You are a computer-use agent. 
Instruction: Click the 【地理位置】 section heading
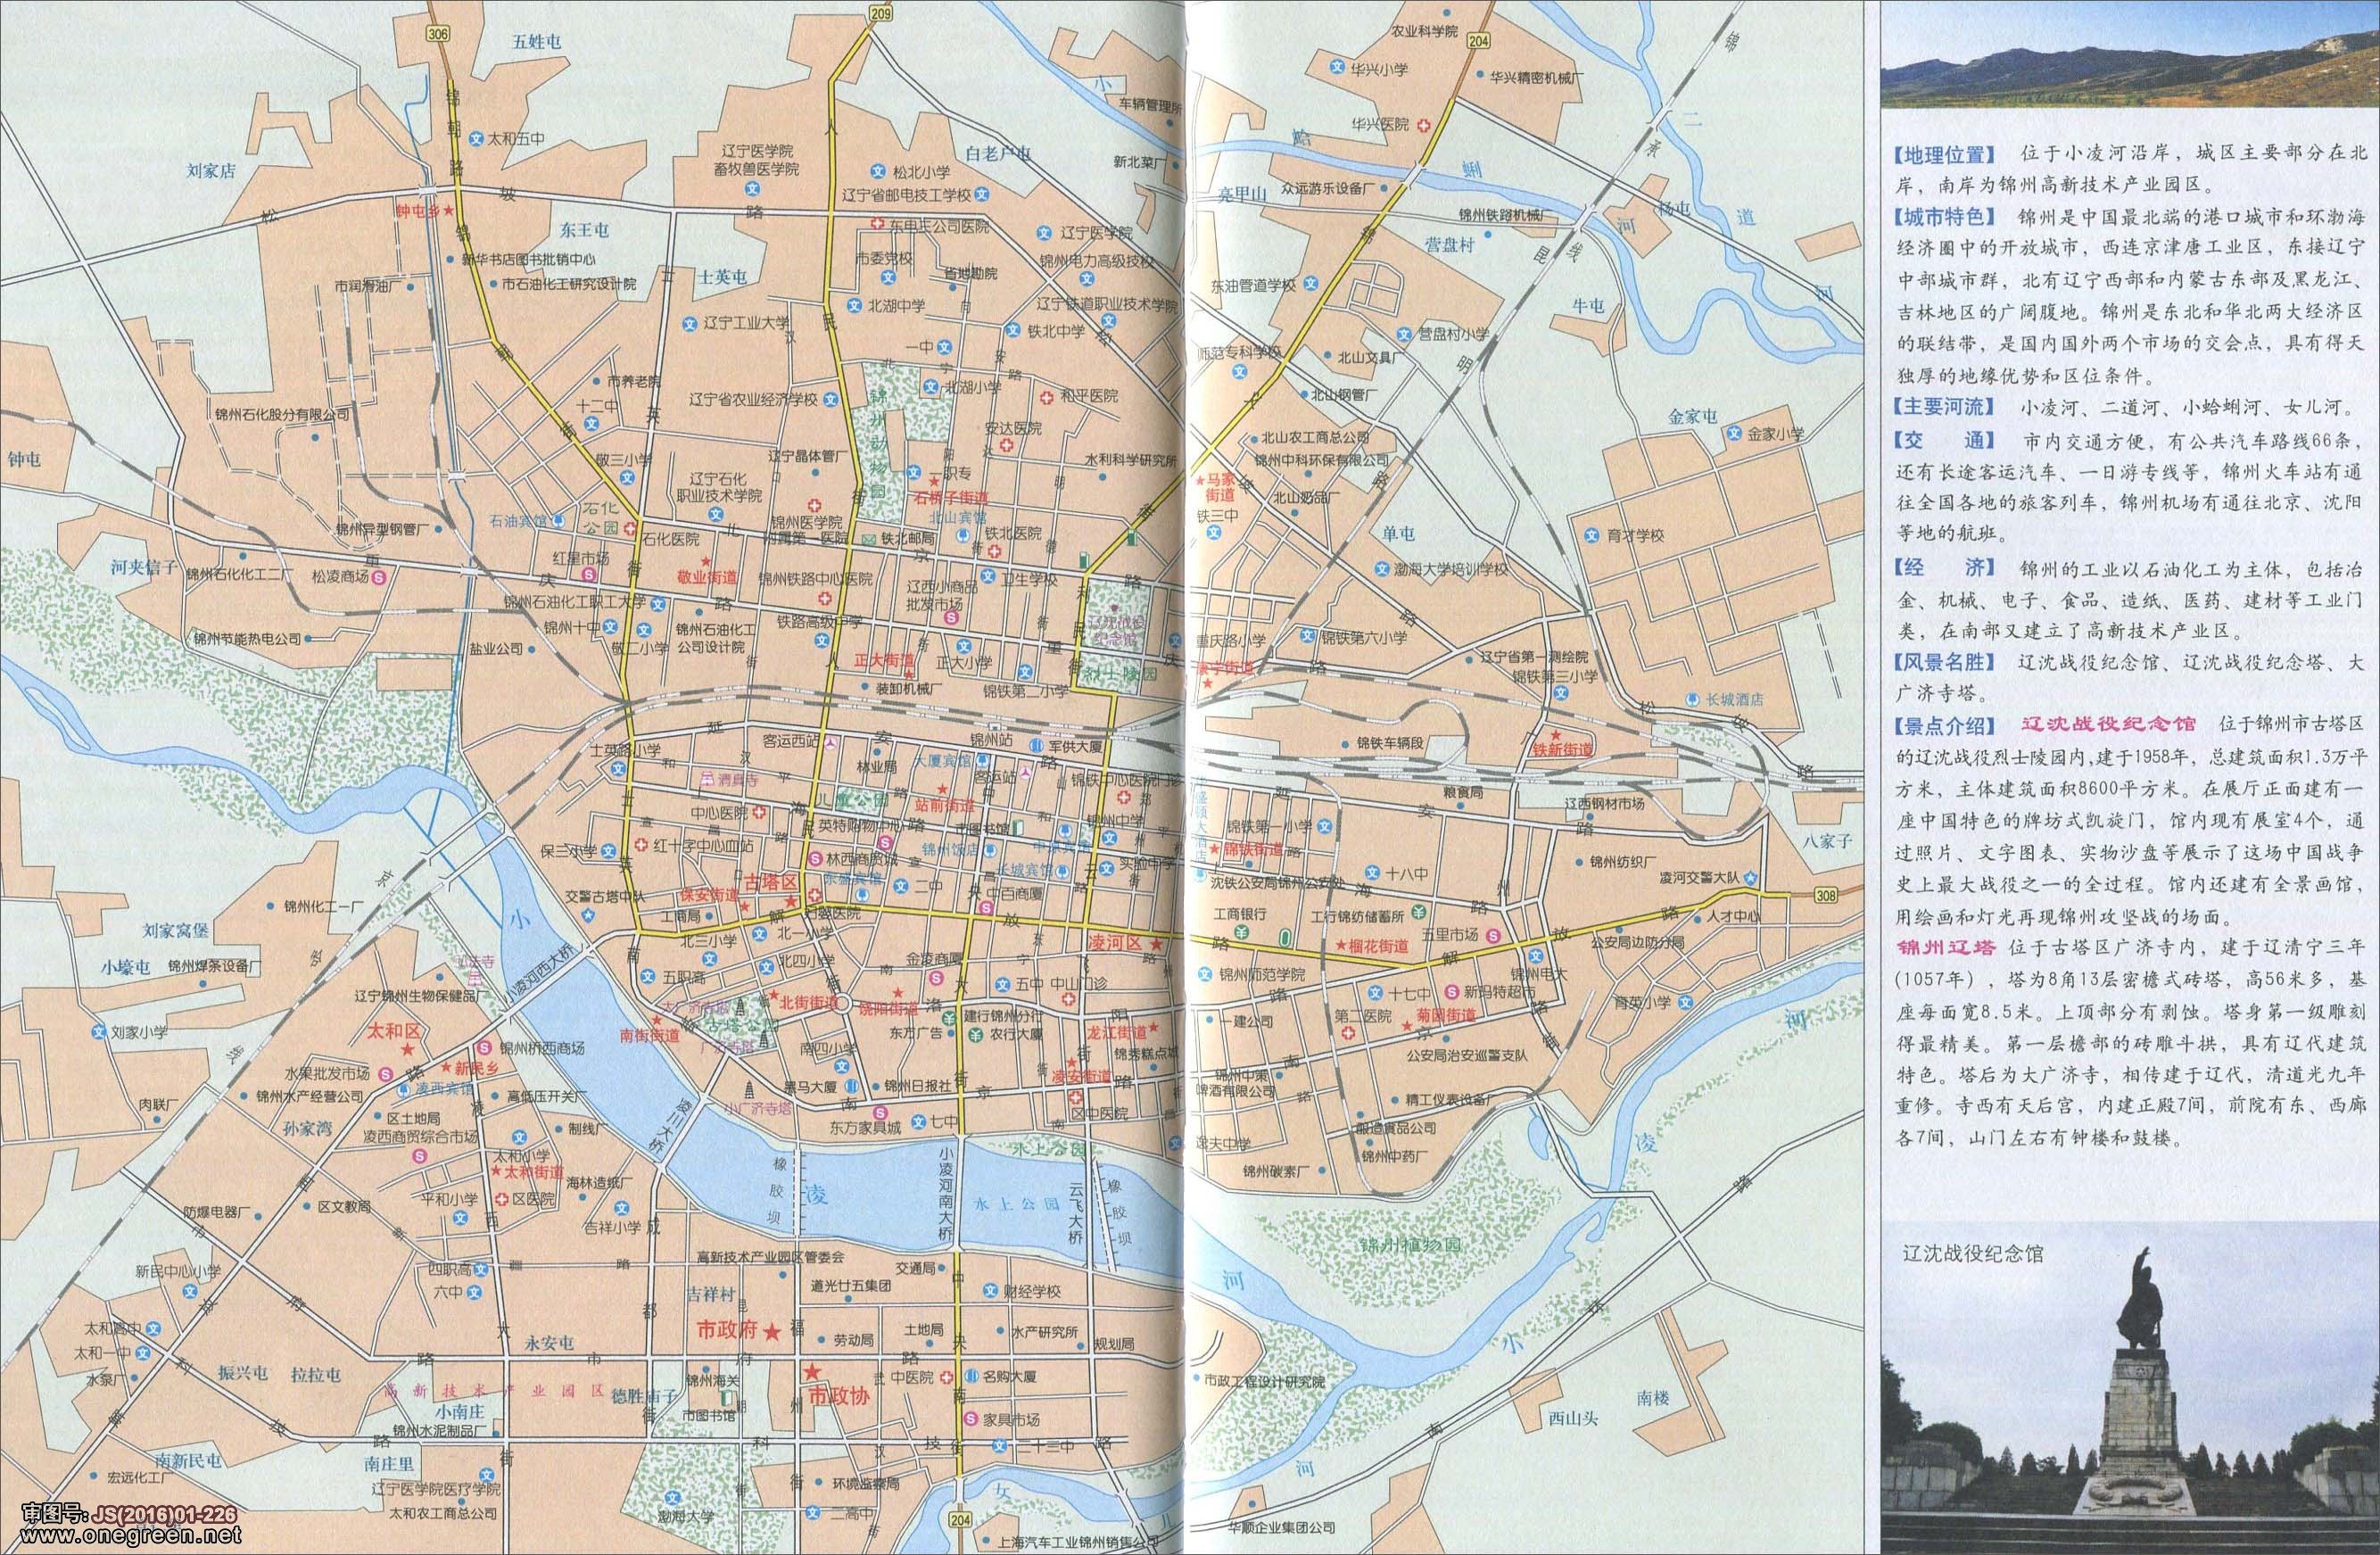[1943, 155]
